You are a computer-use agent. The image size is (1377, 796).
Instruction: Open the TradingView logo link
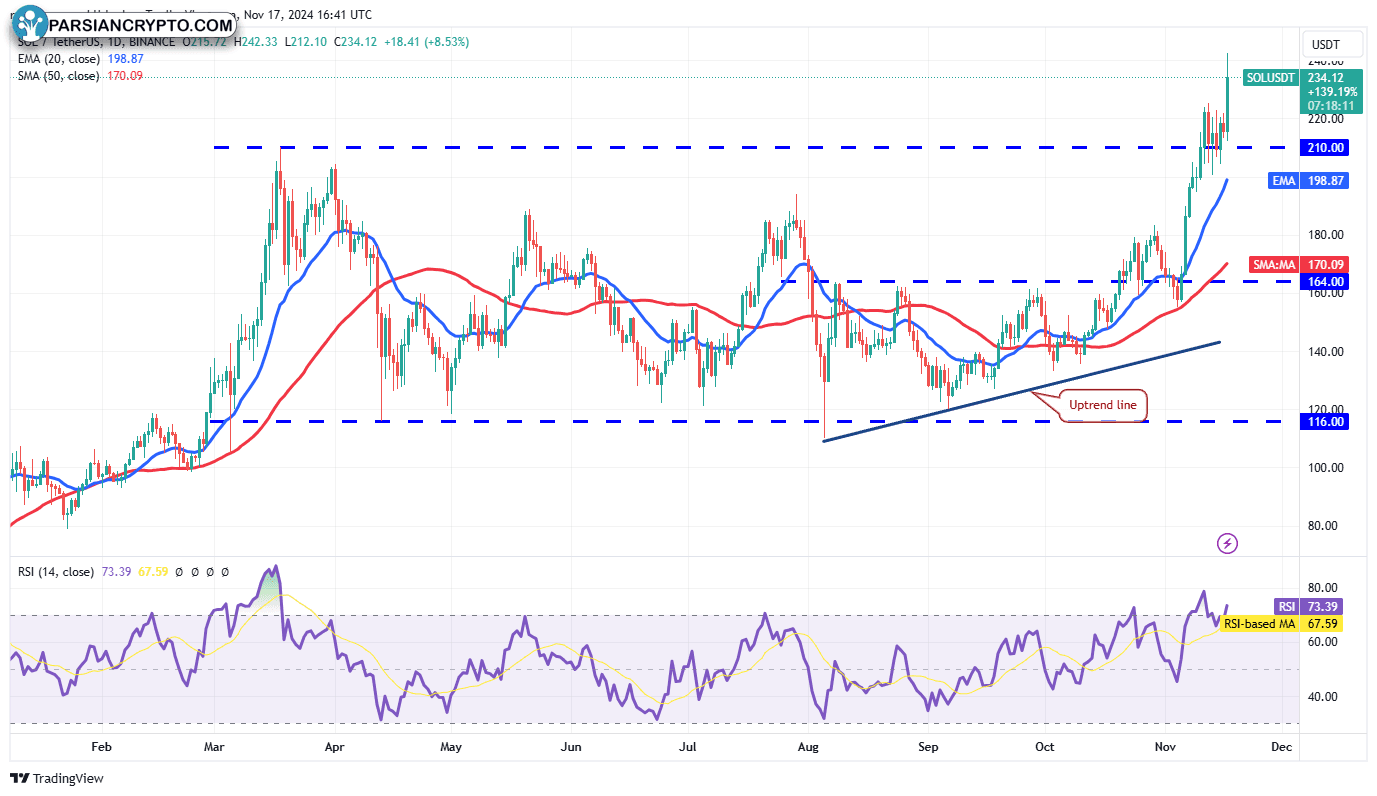(x=57, y=778)
